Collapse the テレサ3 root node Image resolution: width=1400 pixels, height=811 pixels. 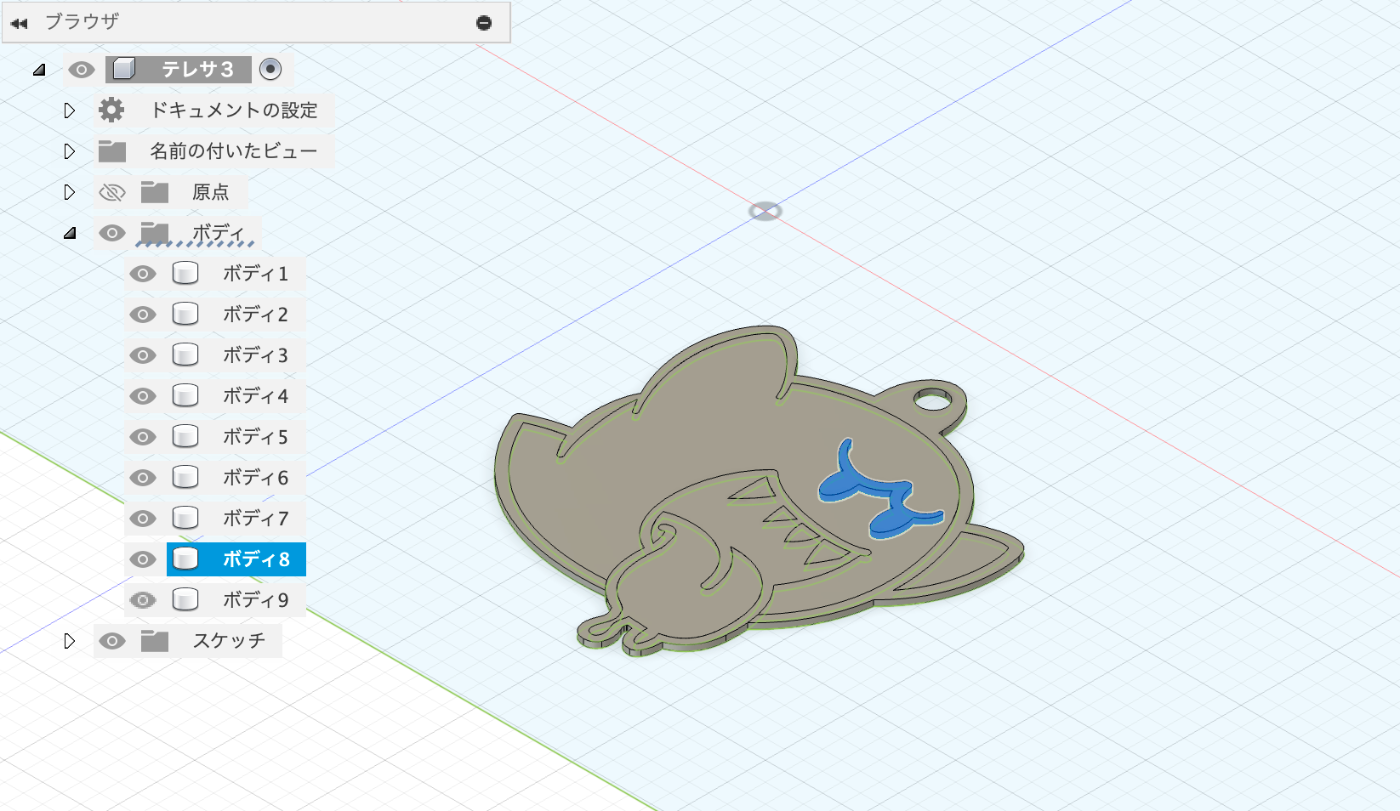tap(39, 70)
